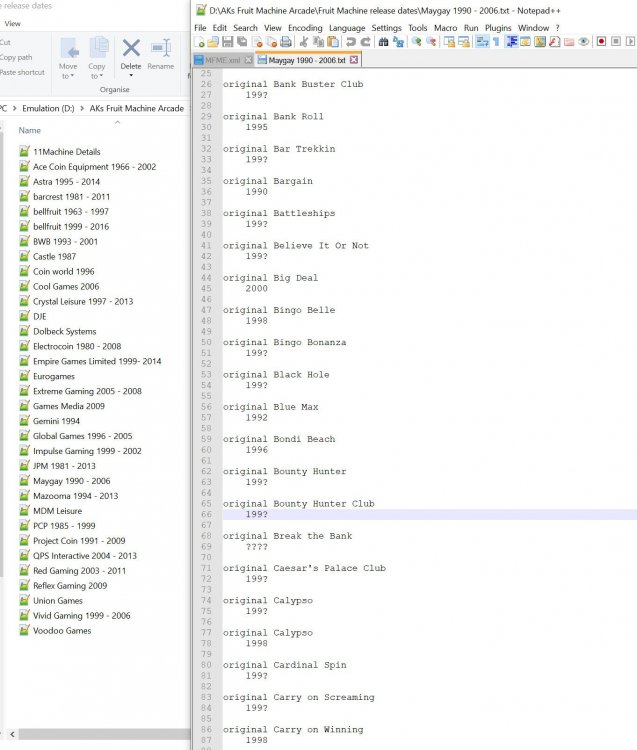Image resolution: width=637 pixels, height=750 pixels.
Task: Toggle the Document Map panel
Action: pyautogui.click(x=539, y=42)
